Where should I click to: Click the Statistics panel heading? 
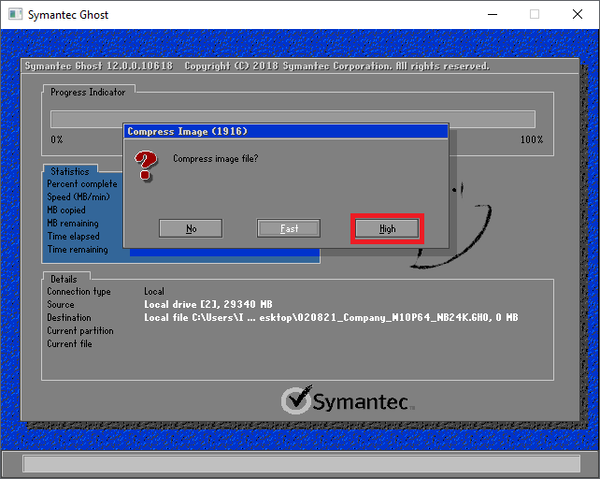coord(70,171)
